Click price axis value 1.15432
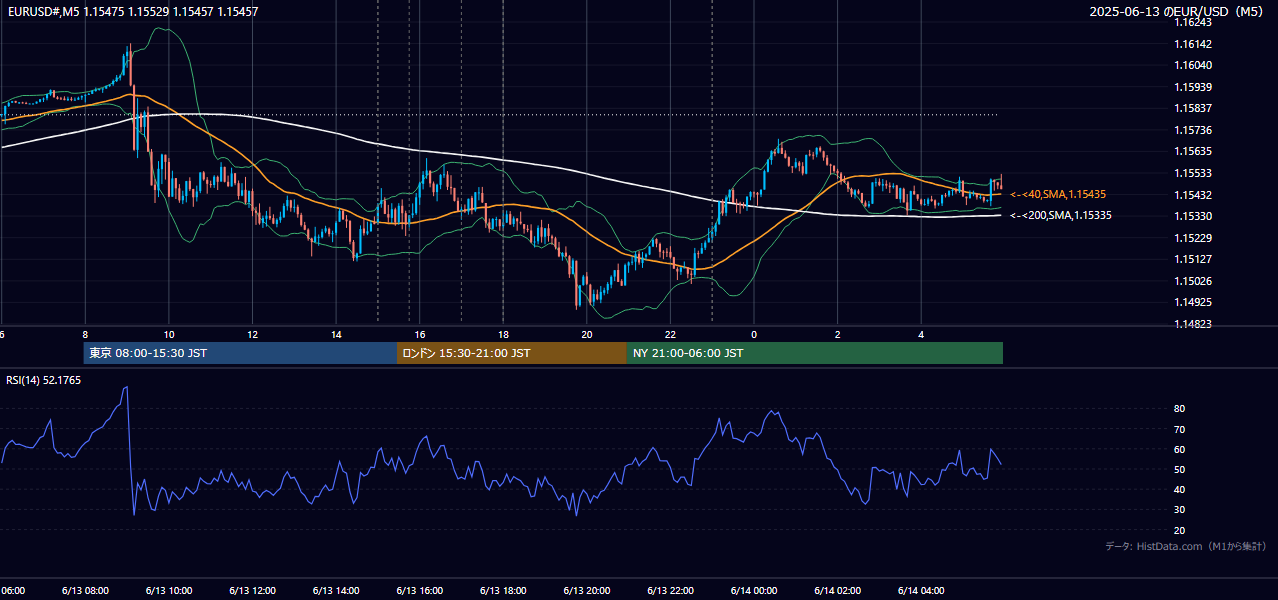 point(1194,195)
